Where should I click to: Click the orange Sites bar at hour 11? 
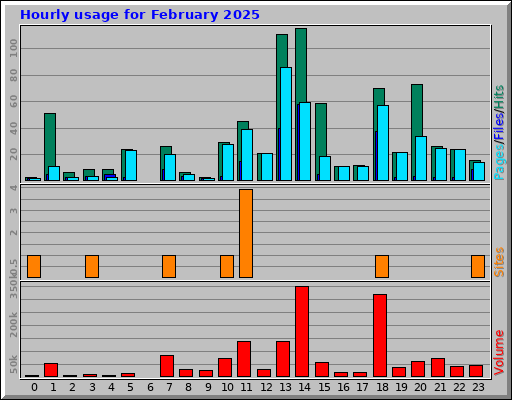246,233
